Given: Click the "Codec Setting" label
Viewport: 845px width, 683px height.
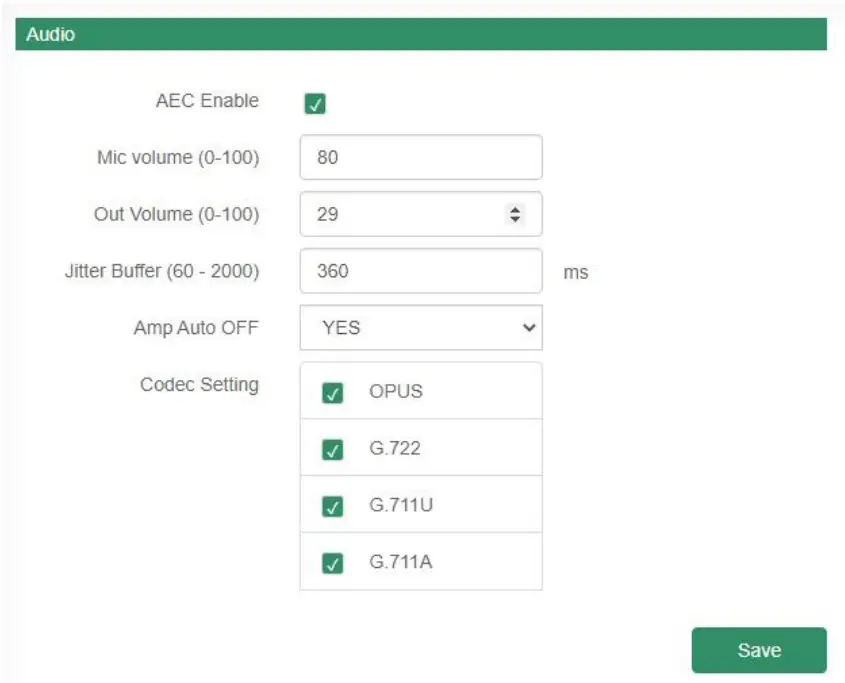Looking at the screenshot, I should pos(199,384).
